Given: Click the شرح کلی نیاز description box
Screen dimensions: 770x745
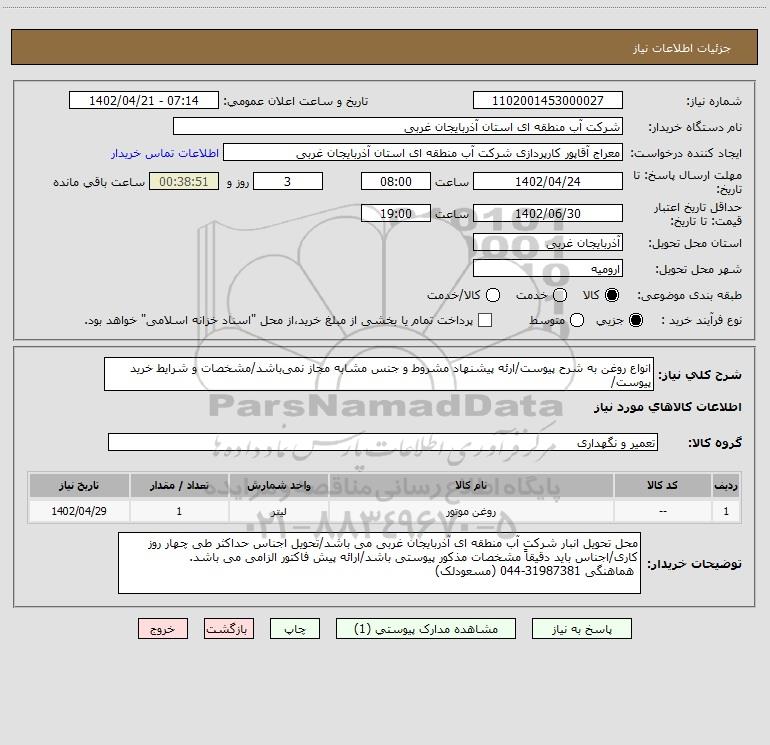Looking at the screenshot, I should pos(379,374).
